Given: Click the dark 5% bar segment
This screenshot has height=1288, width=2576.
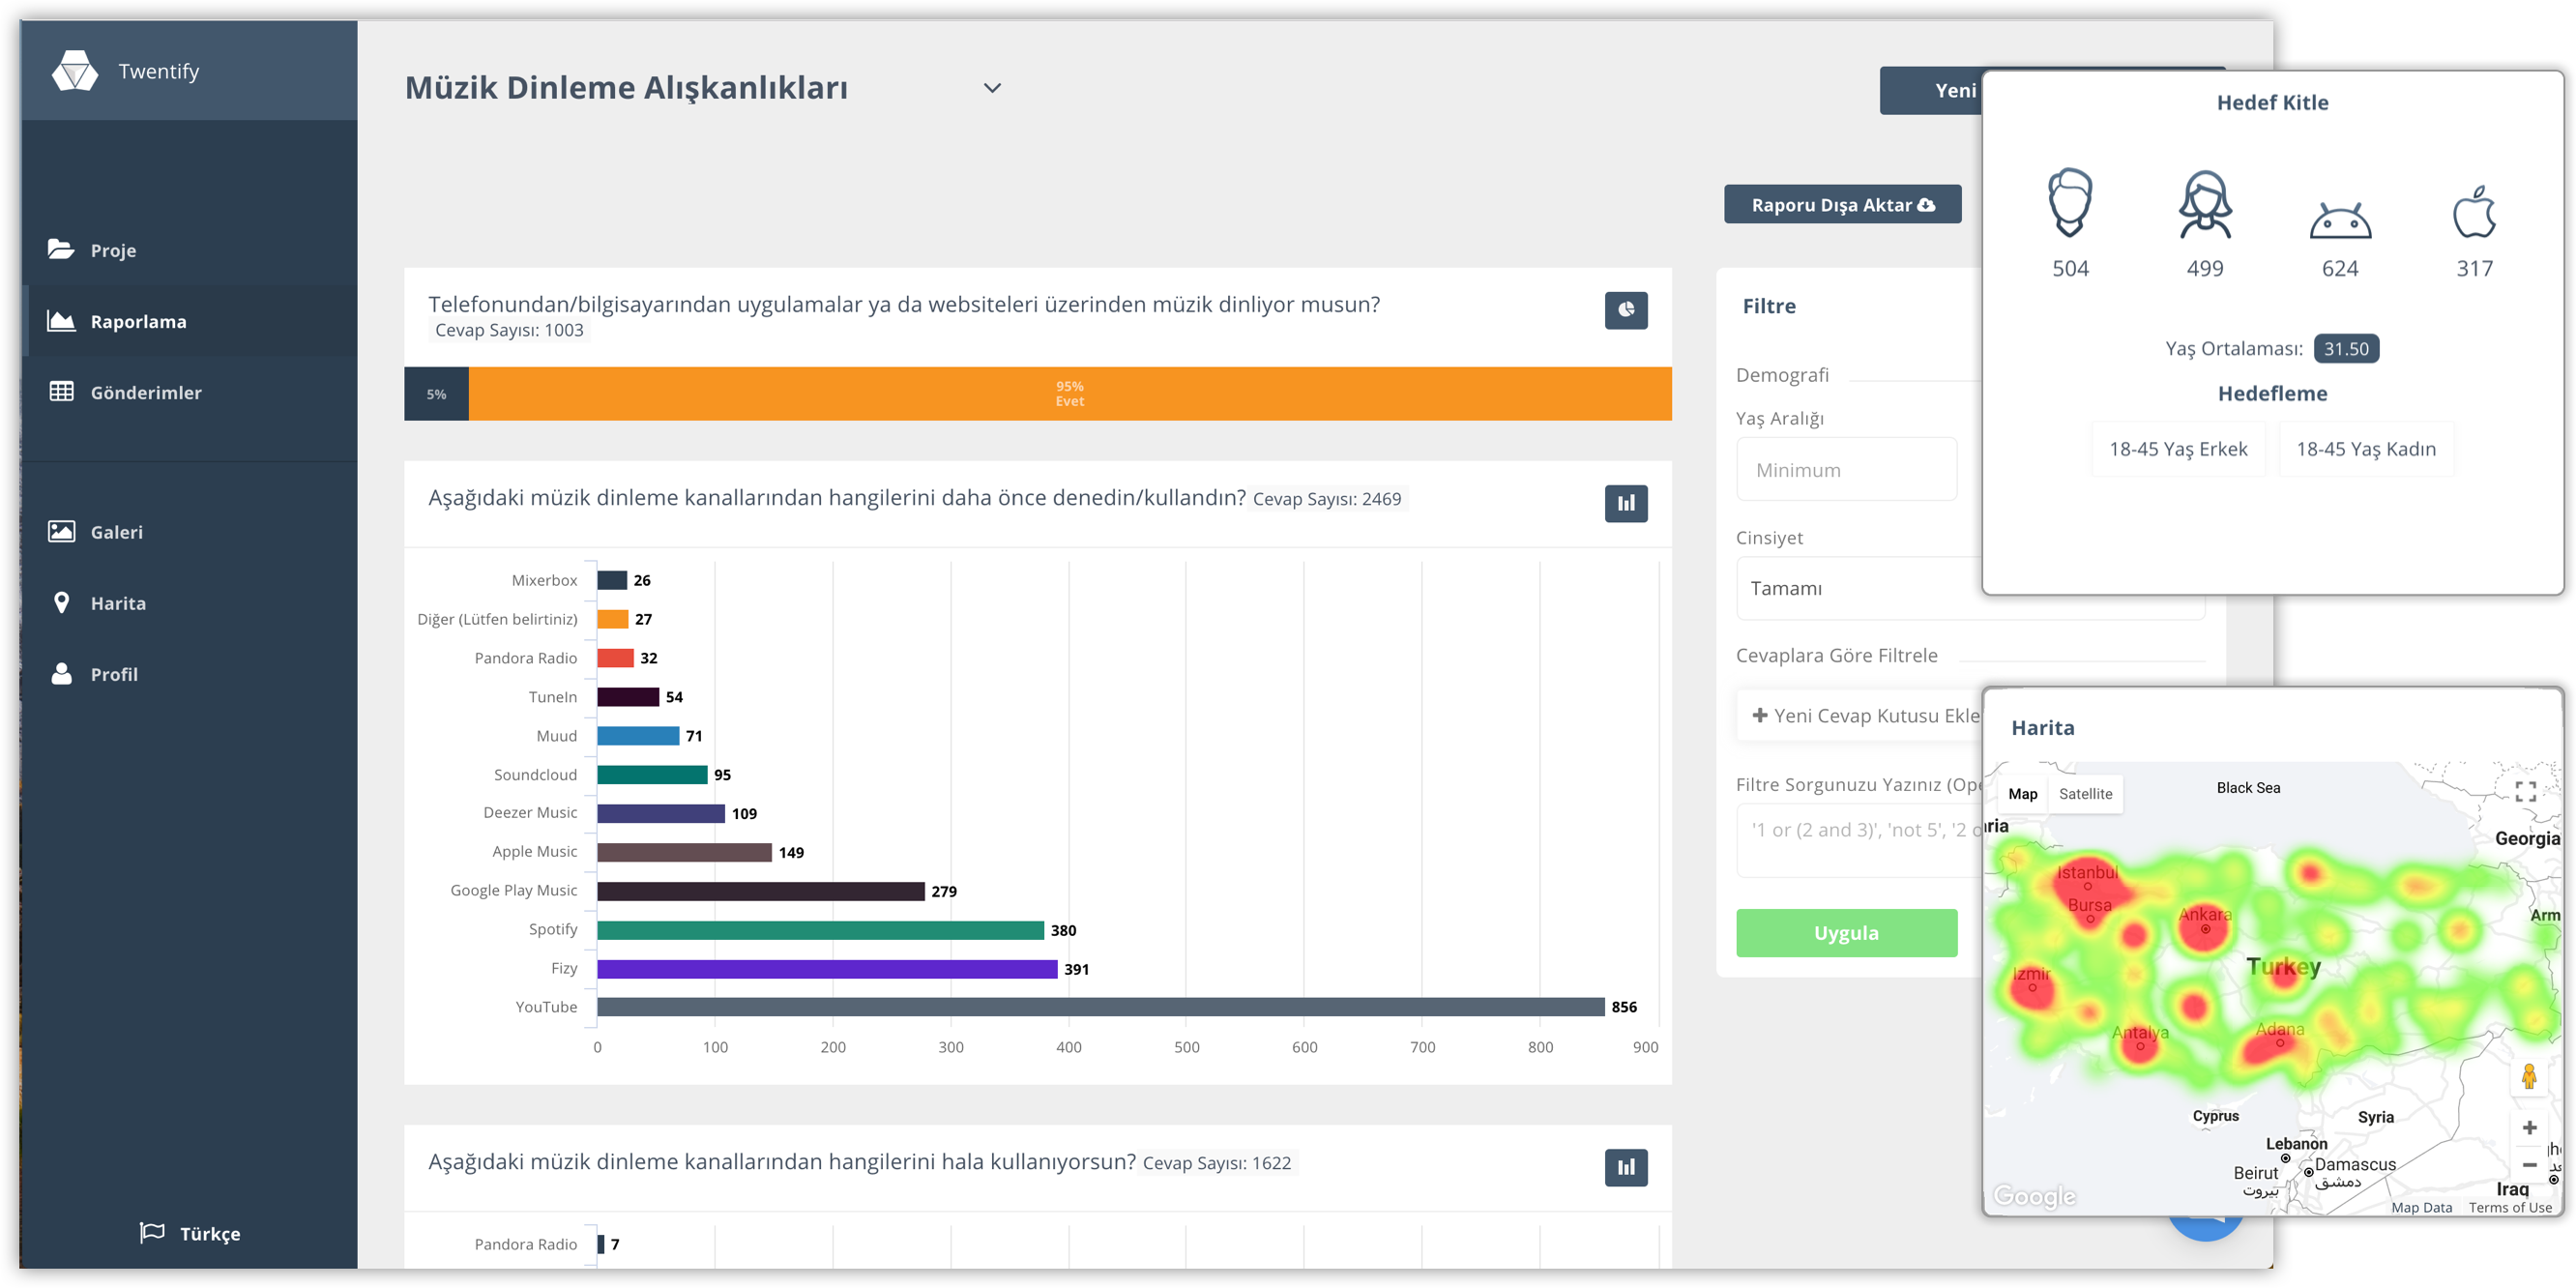Looking at the screenshot, I should (x=436, y=393).
